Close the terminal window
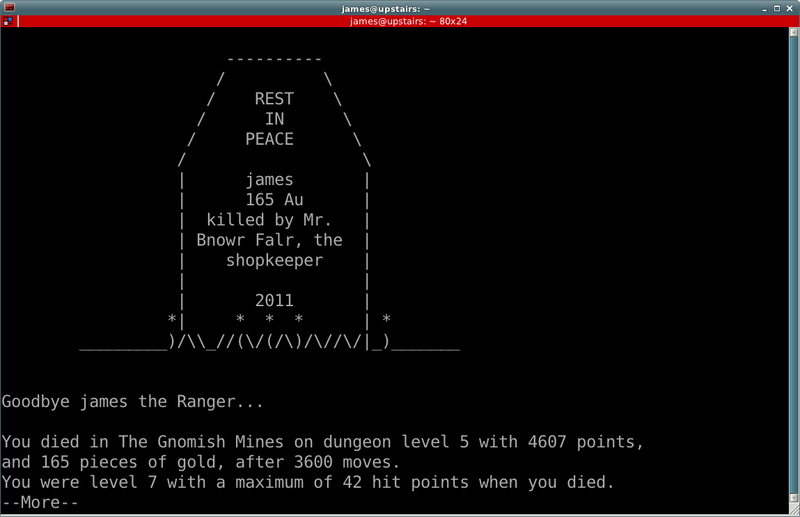This screenshot has width=800, height=517. [789, 8]
